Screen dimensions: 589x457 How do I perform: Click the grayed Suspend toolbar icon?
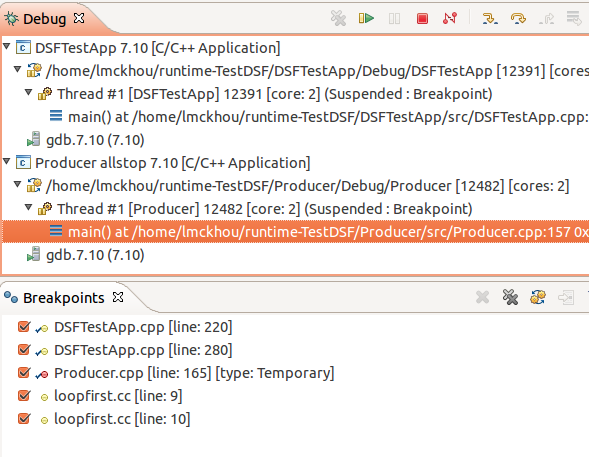pos(394,18)
